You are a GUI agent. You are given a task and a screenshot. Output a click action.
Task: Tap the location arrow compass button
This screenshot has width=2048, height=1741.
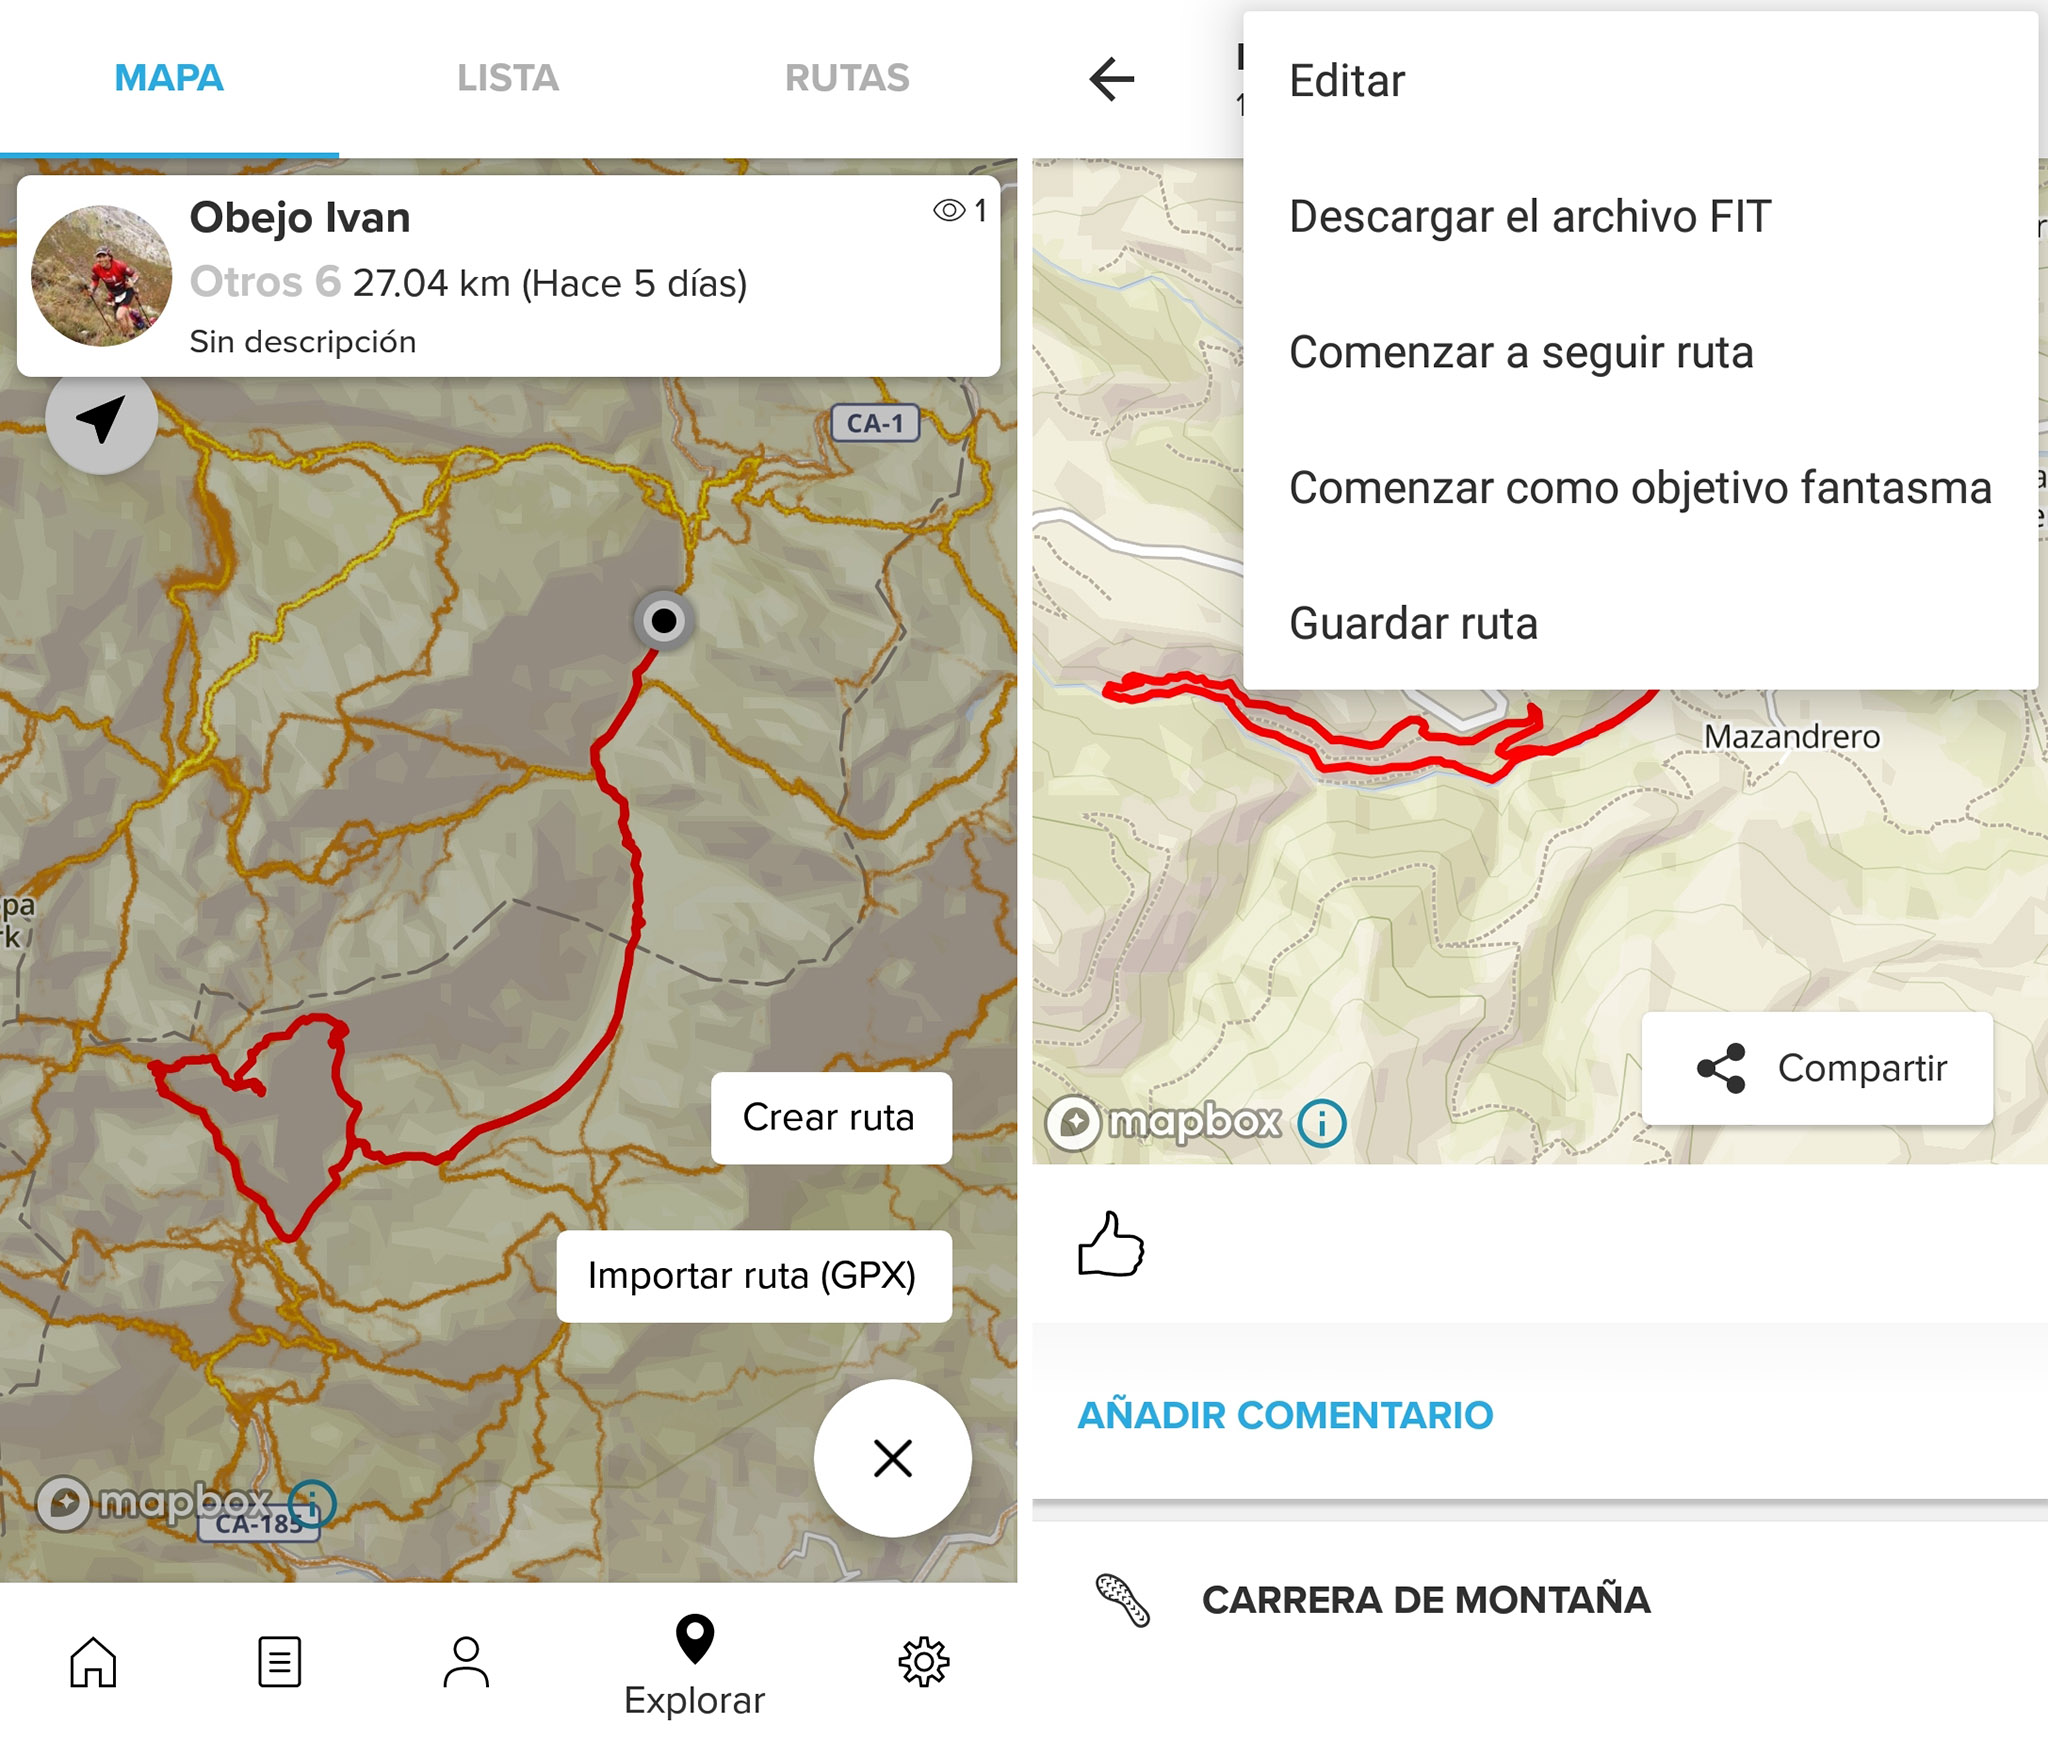tap(101, 420)
